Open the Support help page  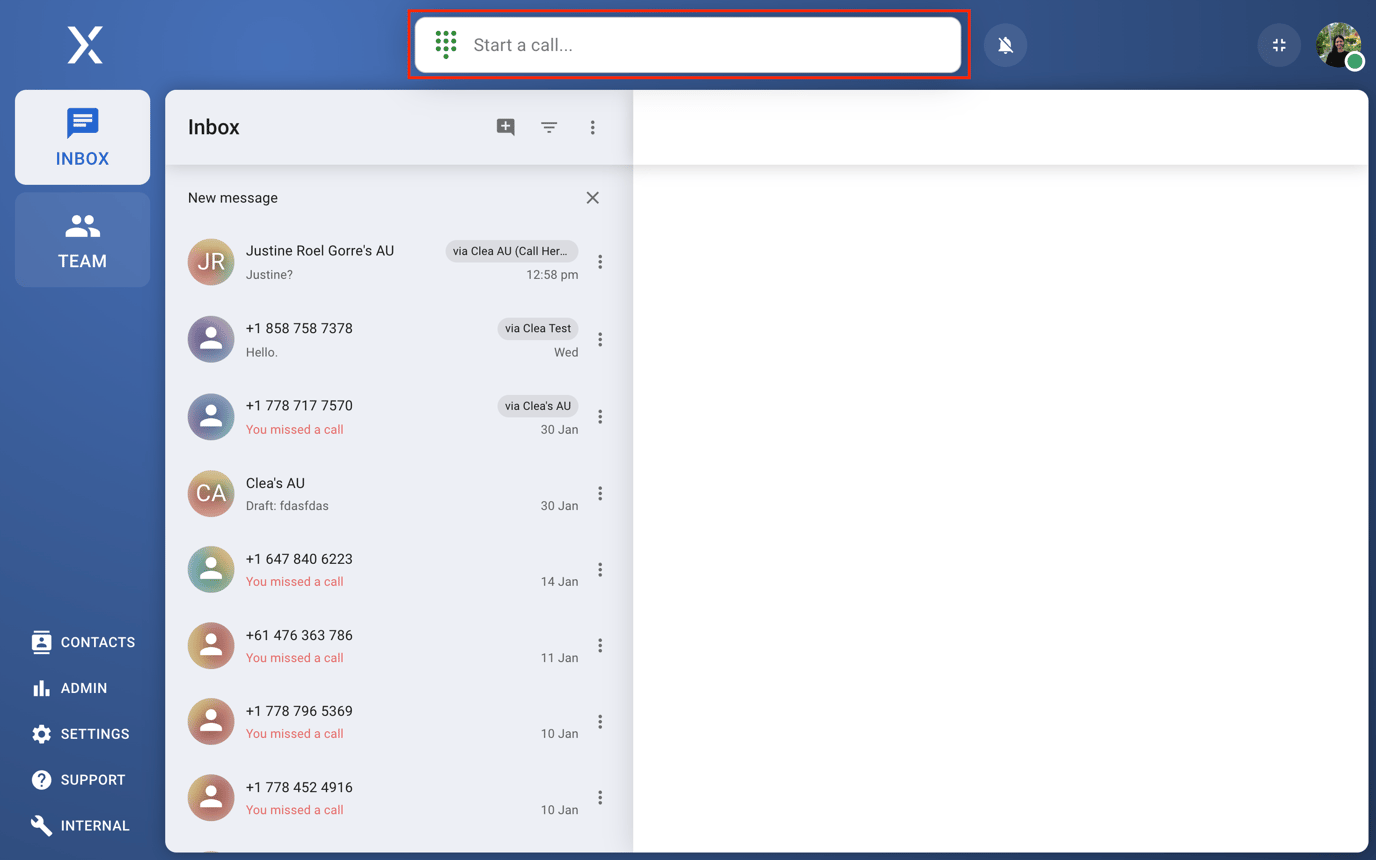click(78, 780)
